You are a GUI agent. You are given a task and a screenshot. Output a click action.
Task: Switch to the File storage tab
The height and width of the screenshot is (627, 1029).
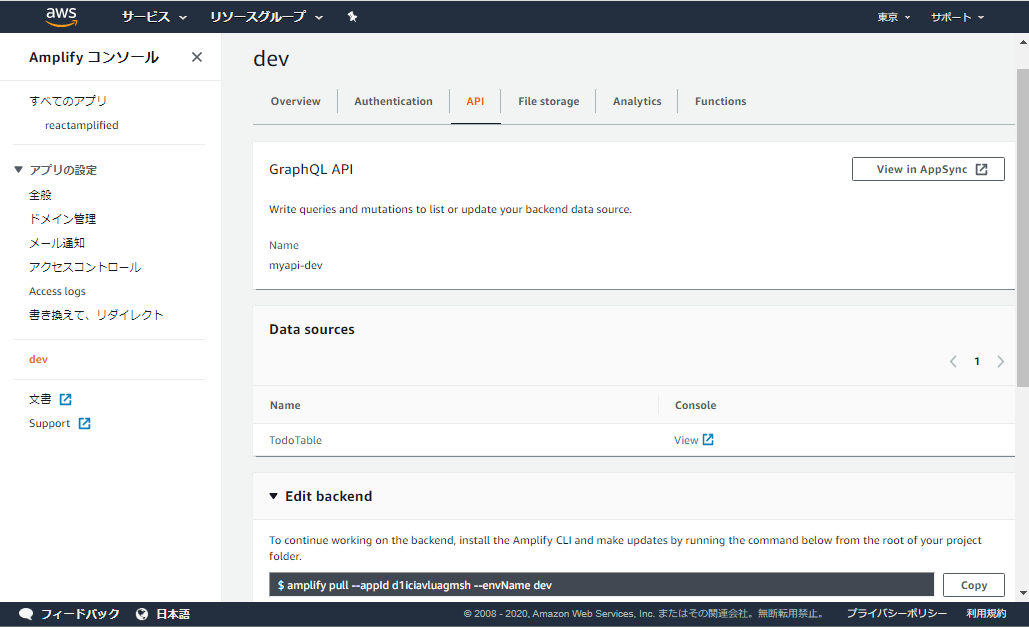coord(549,101)
